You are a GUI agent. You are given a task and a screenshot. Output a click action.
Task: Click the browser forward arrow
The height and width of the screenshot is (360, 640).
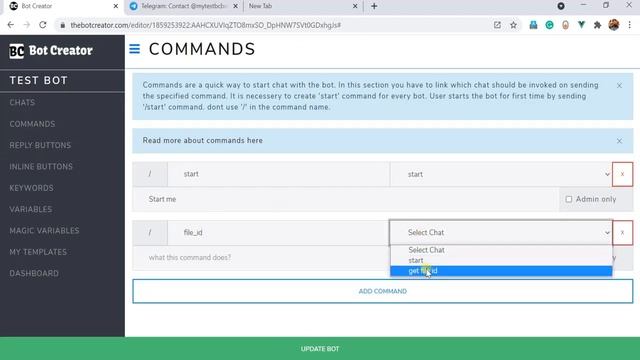pyautogui.click(x=27, y=25)
